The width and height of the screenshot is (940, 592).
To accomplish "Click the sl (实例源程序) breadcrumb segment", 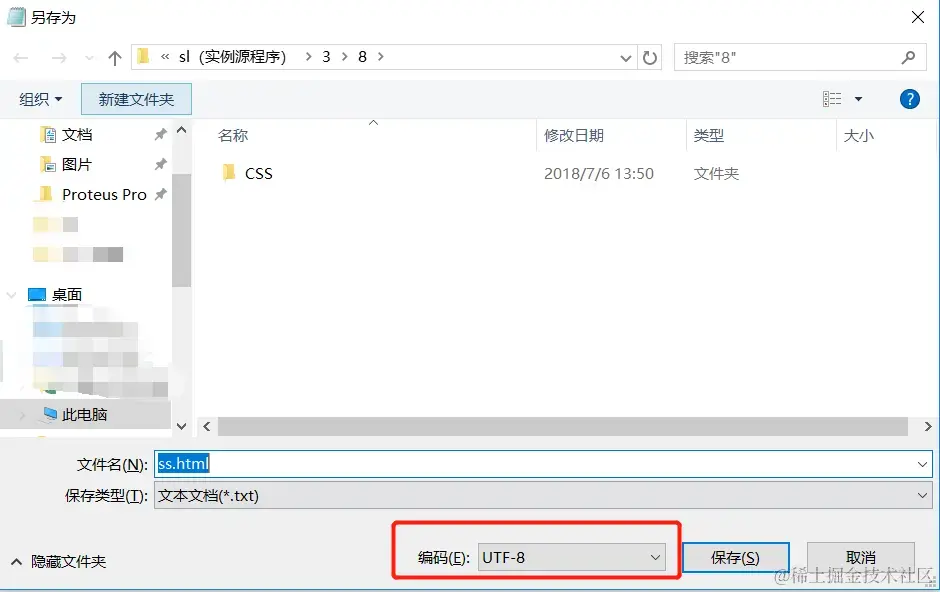I will (x=233, y=57).
